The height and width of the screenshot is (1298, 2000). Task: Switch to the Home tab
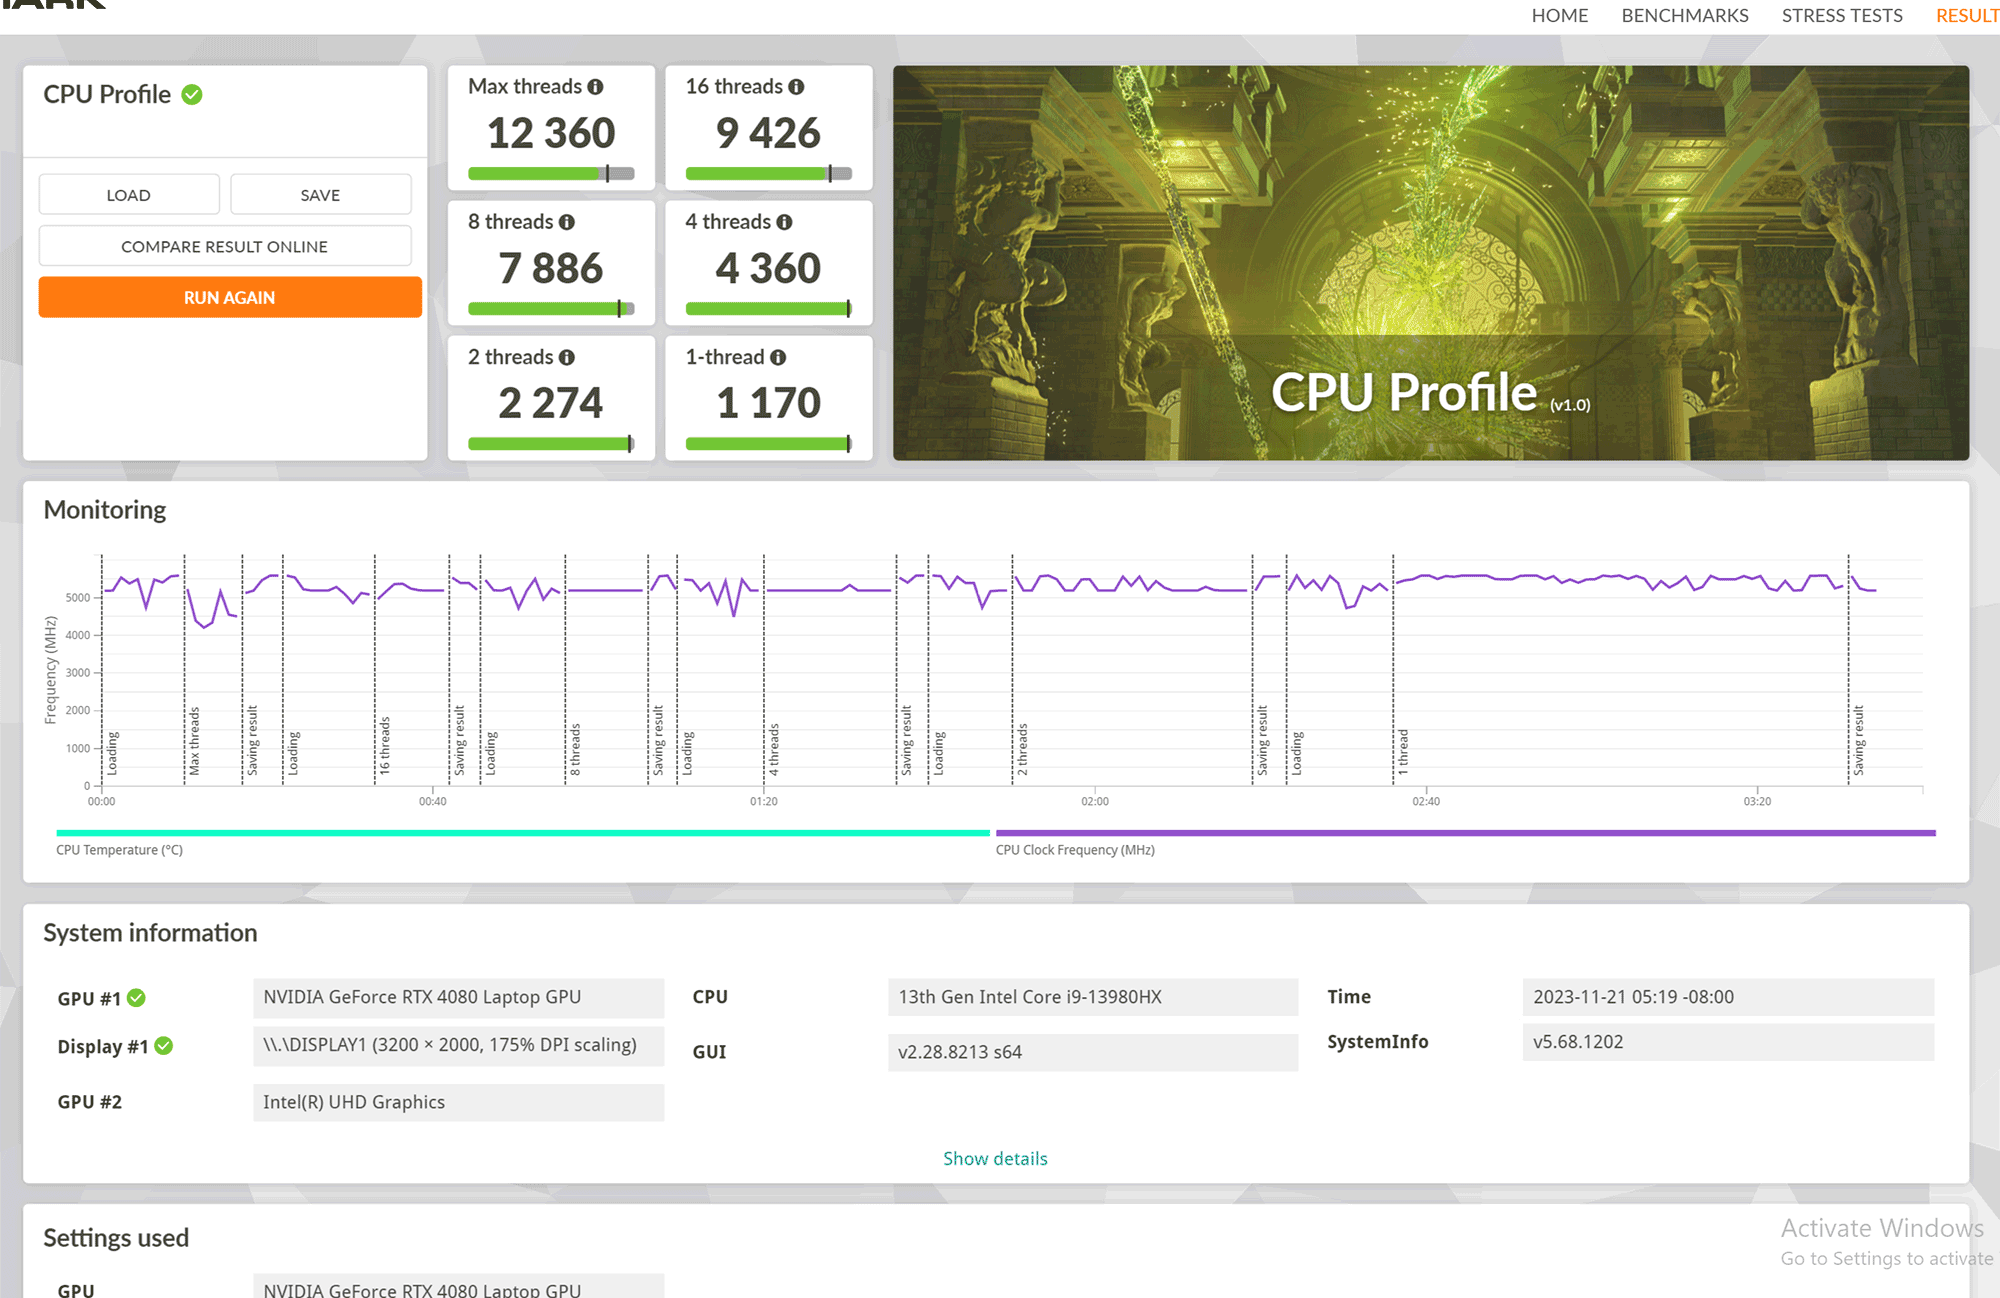click(x=1559, y=16)
